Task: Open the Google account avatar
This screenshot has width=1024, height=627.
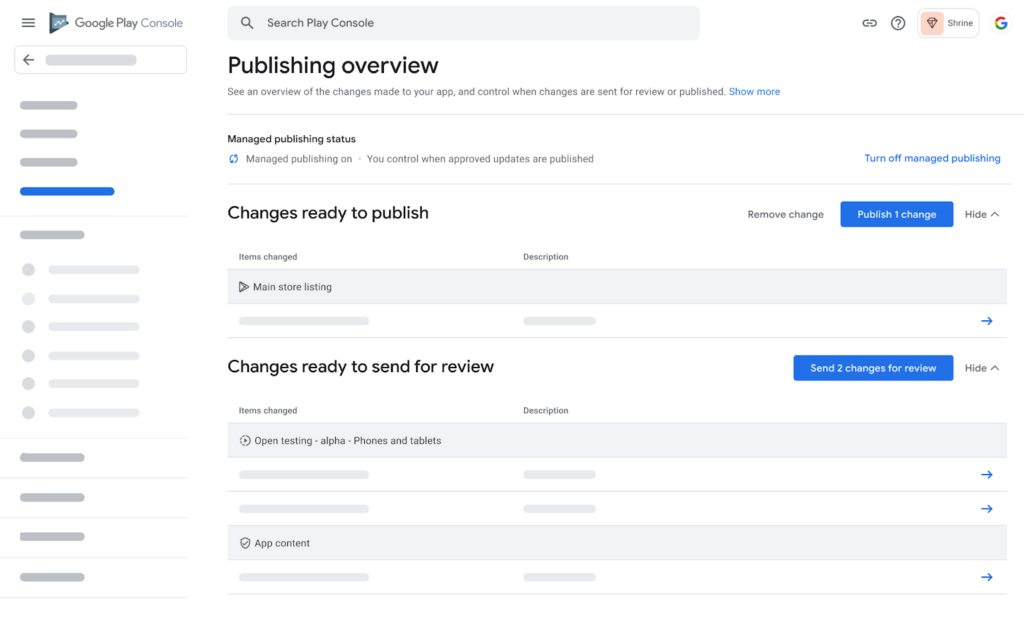Action: click(x=1001, y=22)
